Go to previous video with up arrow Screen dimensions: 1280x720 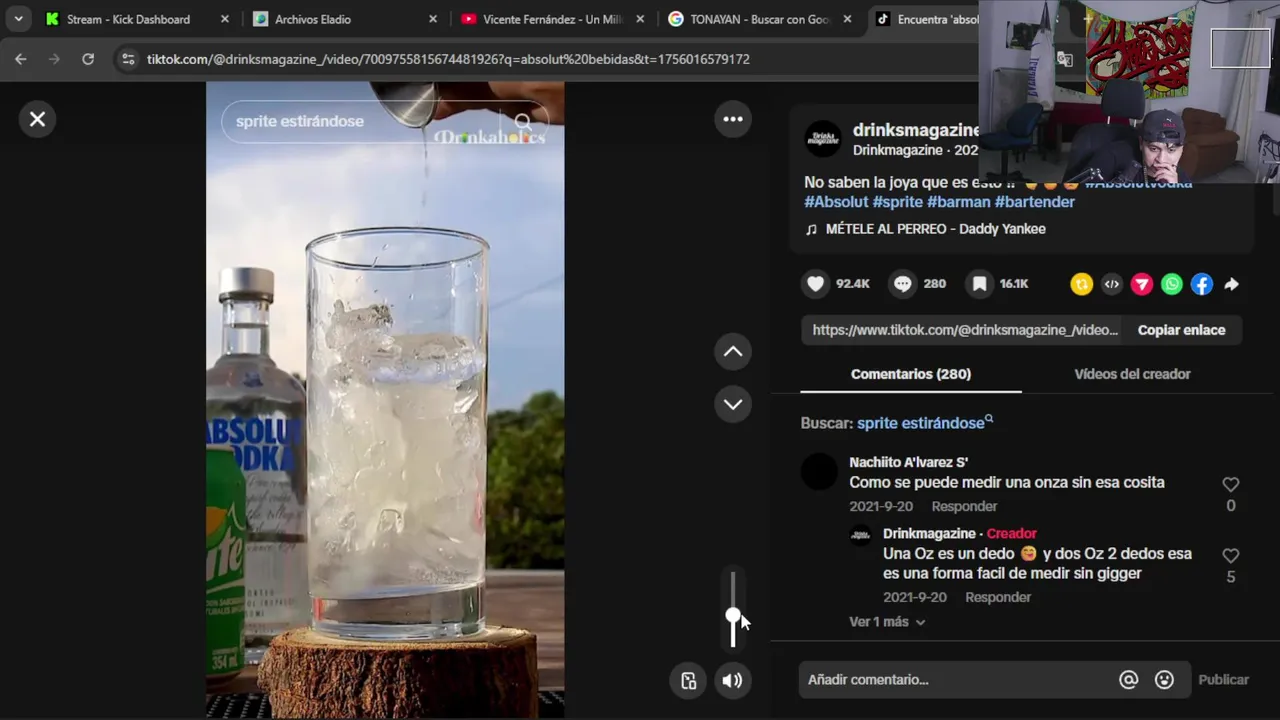[733, 352]
